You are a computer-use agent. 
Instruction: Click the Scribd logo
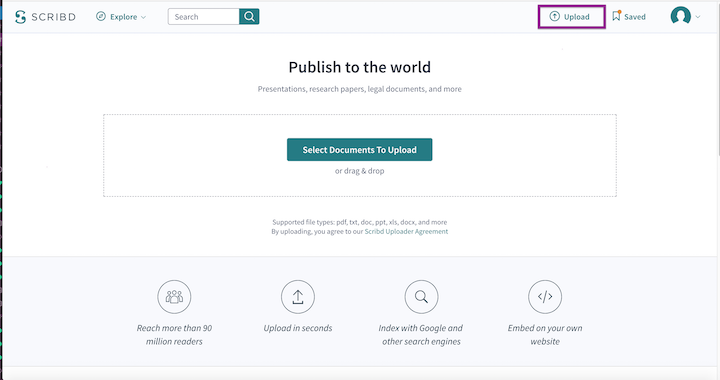45,17
